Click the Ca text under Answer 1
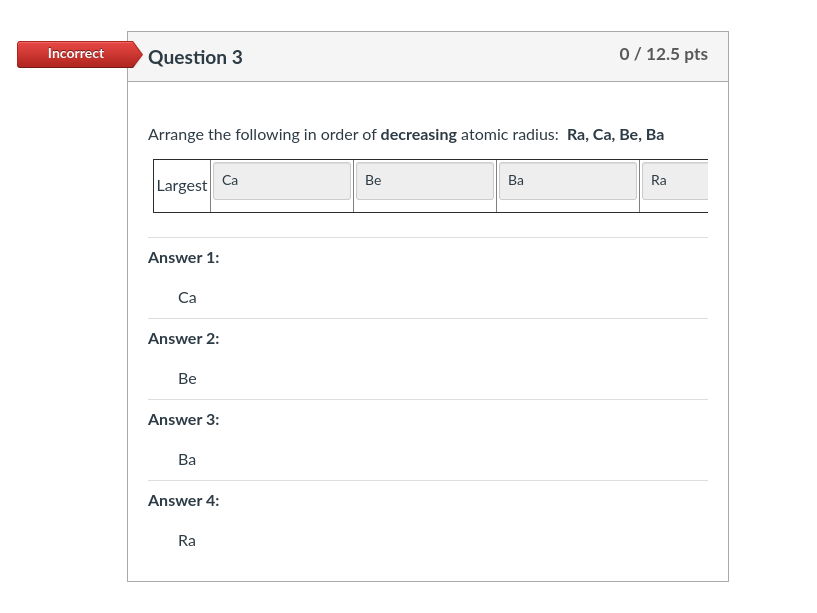 click(x=187, y=298)
